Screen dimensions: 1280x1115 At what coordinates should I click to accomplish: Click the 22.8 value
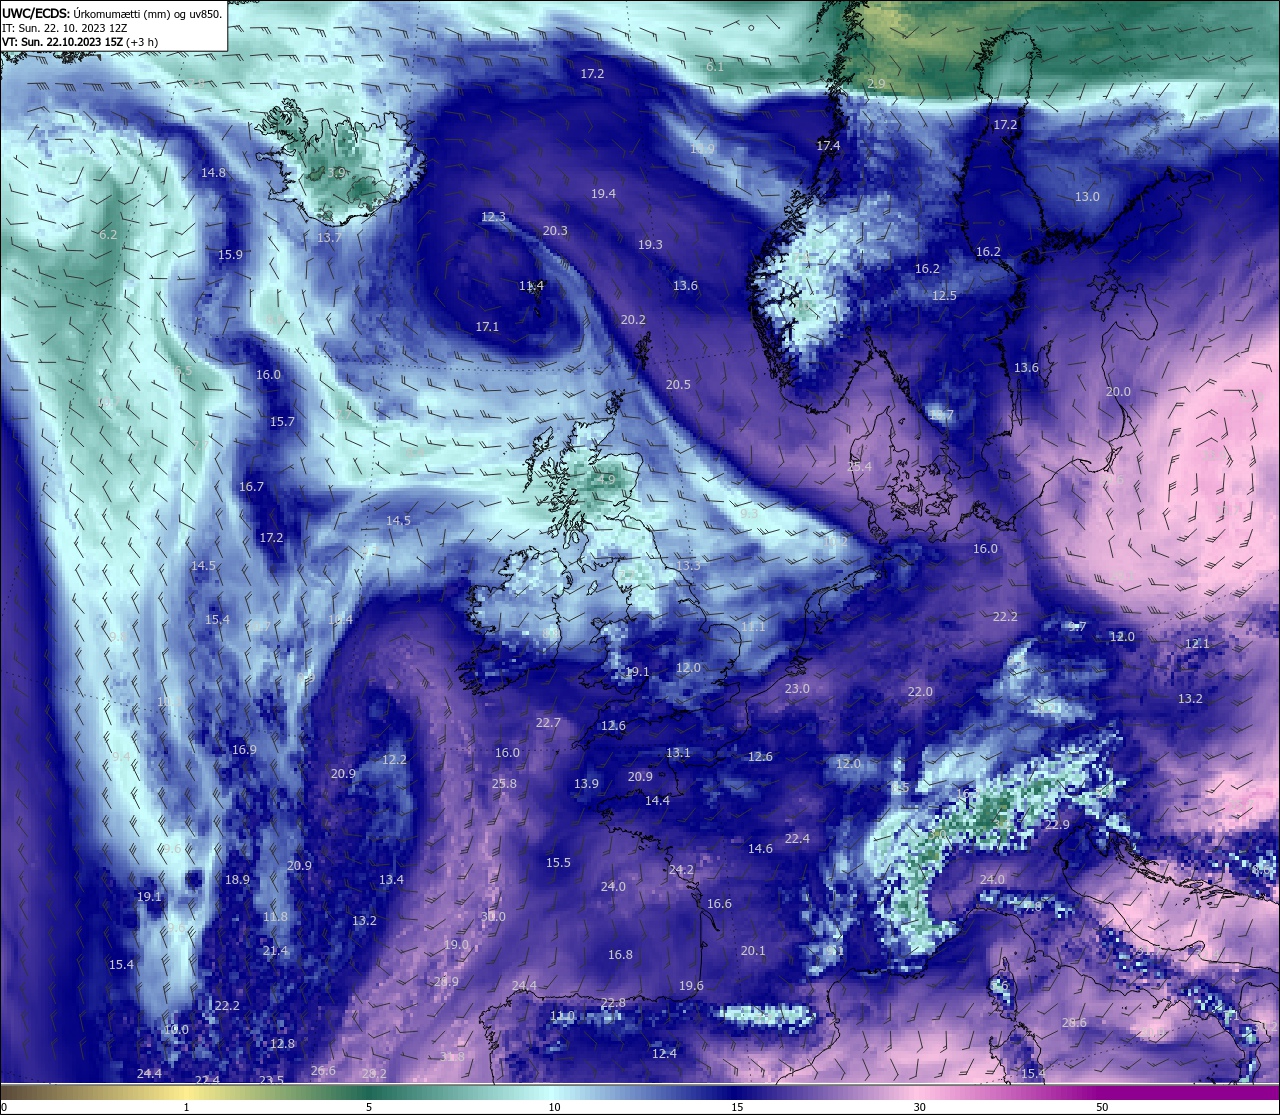pos(613,1003)
